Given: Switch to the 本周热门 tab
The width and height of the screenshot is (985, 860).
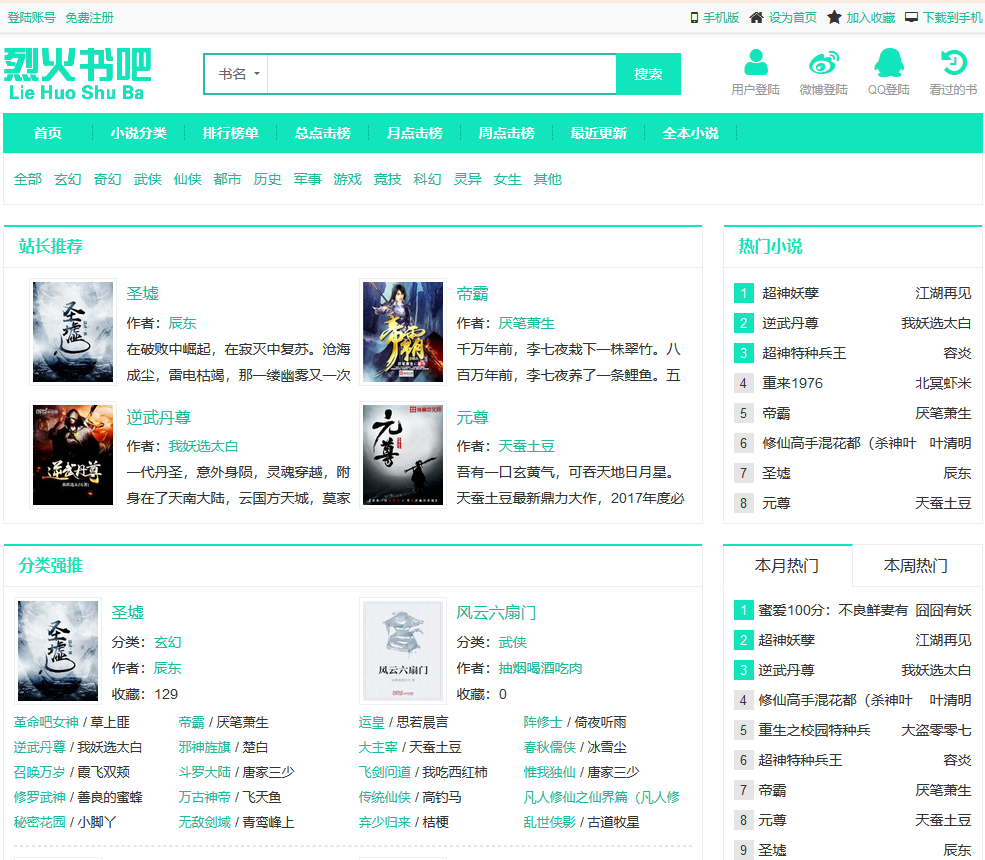Looking at the screenshot, I should coord(915,566).
